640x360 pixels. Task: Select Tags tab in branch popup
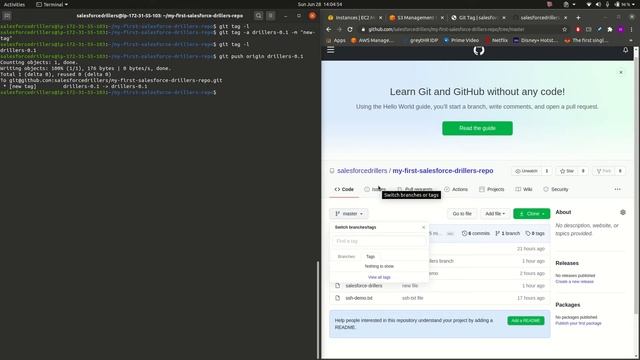[x=370, y=256]
